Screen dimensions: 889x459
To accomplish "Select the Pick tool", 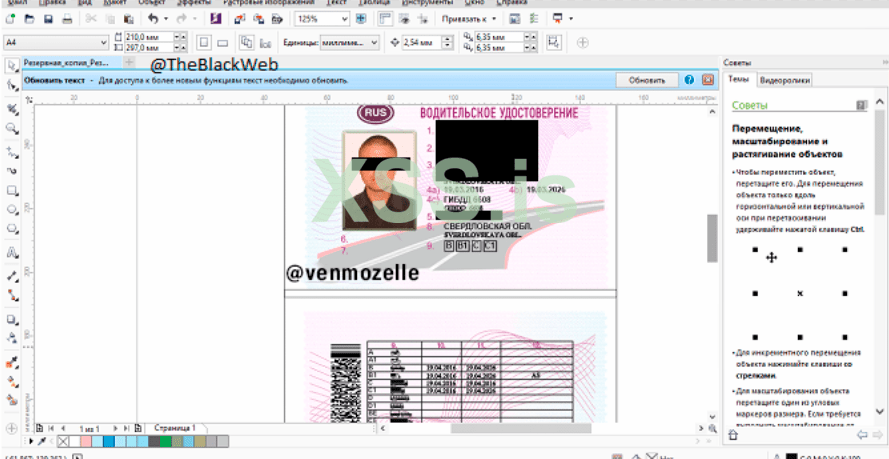I will click(x=12, y=65).
